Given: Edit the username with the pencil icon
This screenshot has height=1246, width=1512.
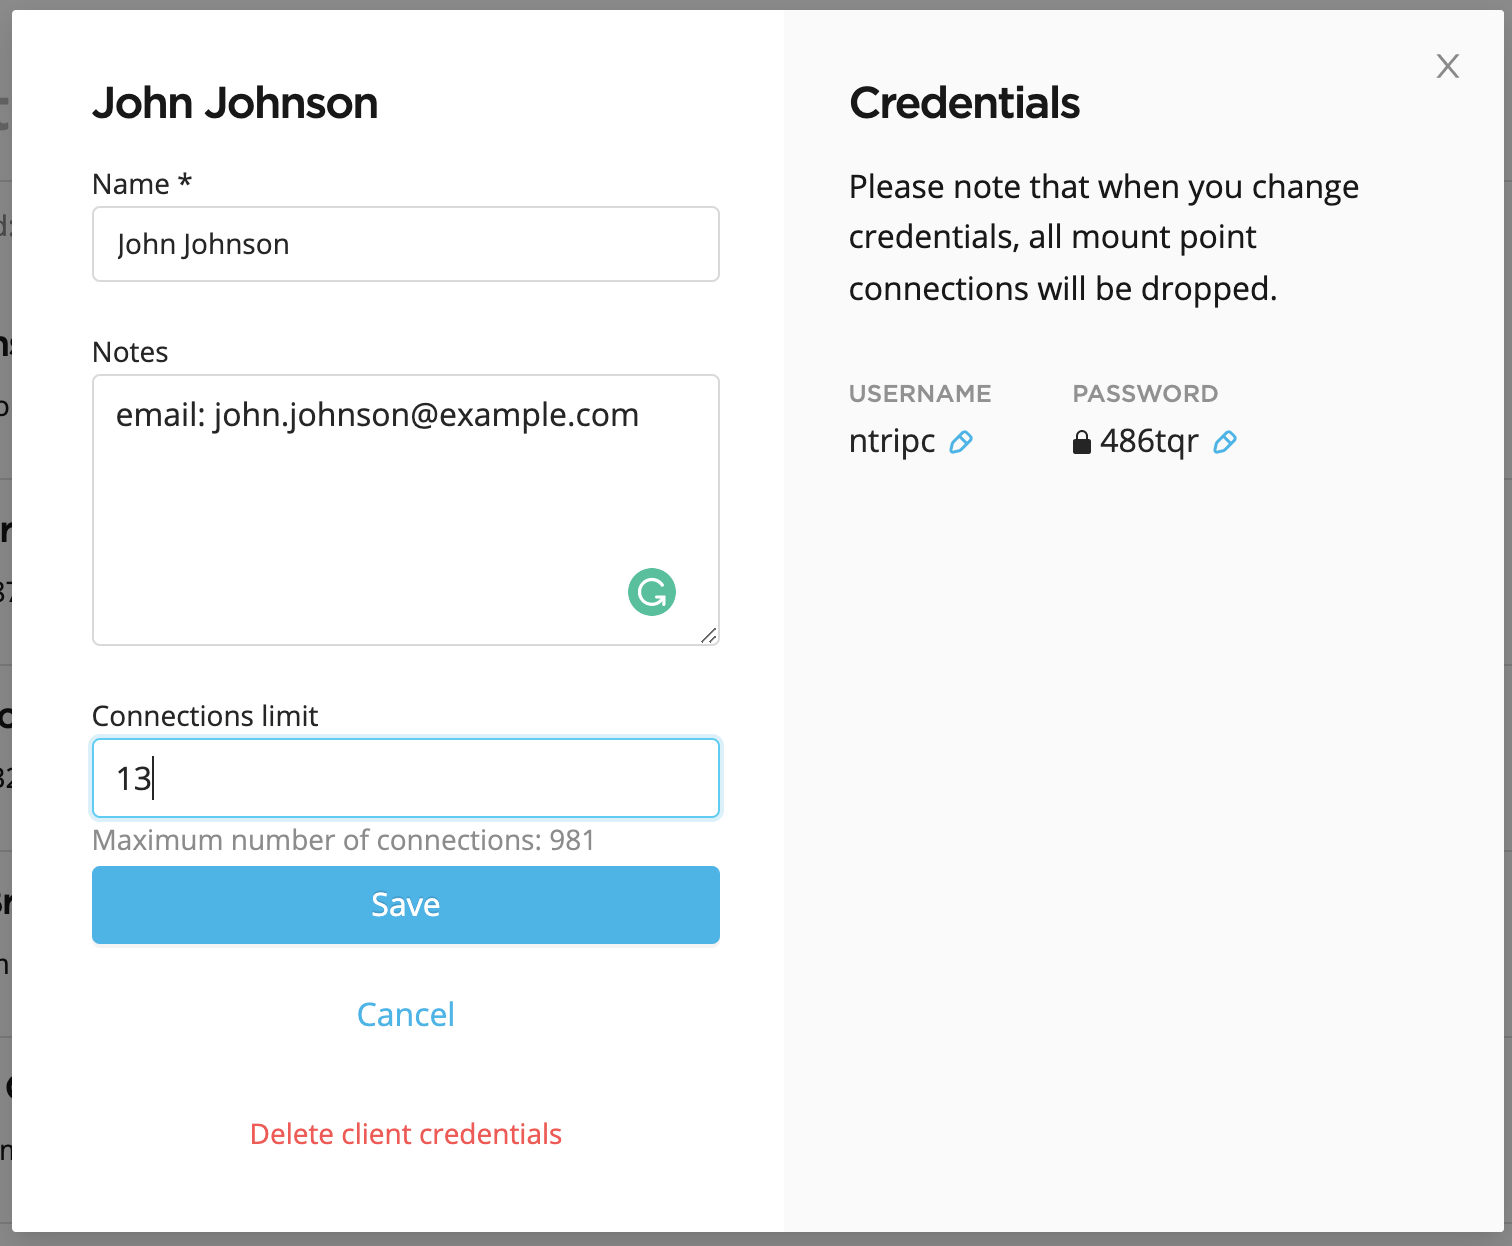Looking at the screenshot, I should point(961,442).
